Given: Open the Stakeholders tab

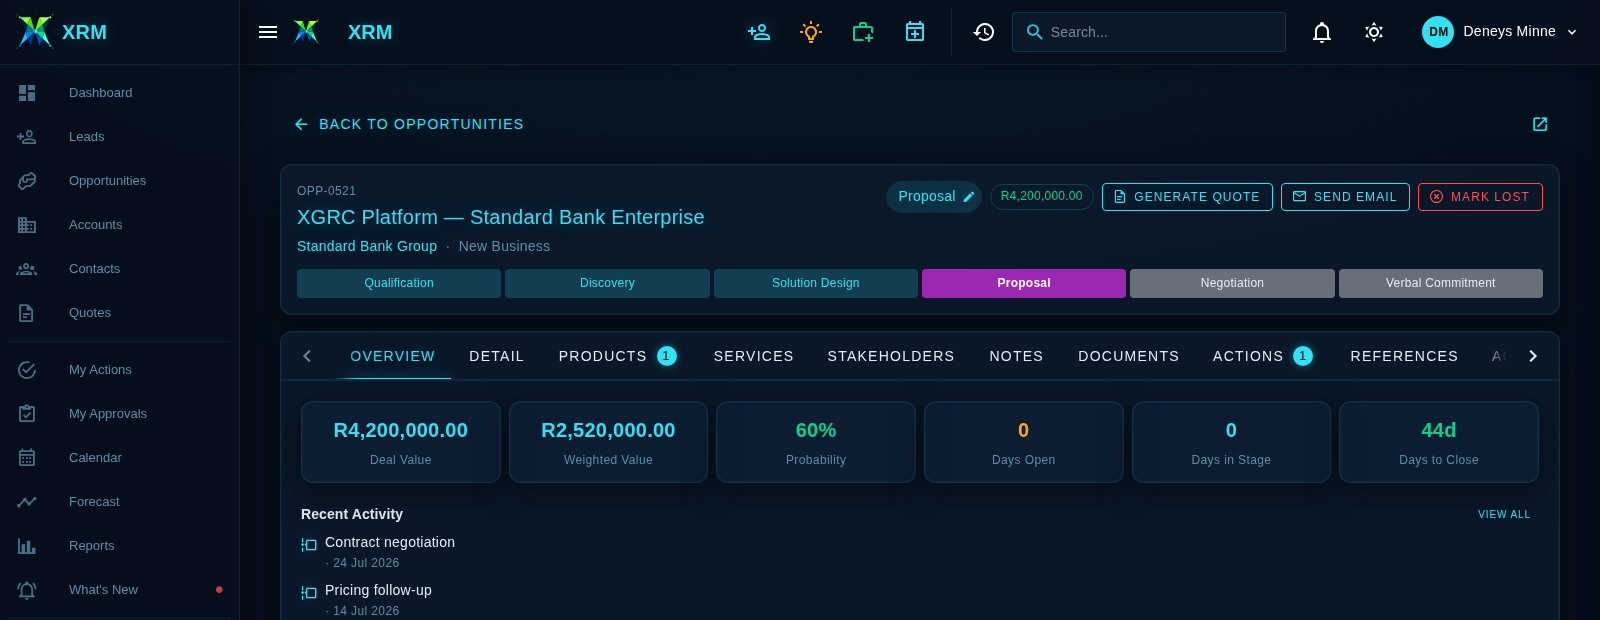Looking at the screenshot, I should click(891, 356).
